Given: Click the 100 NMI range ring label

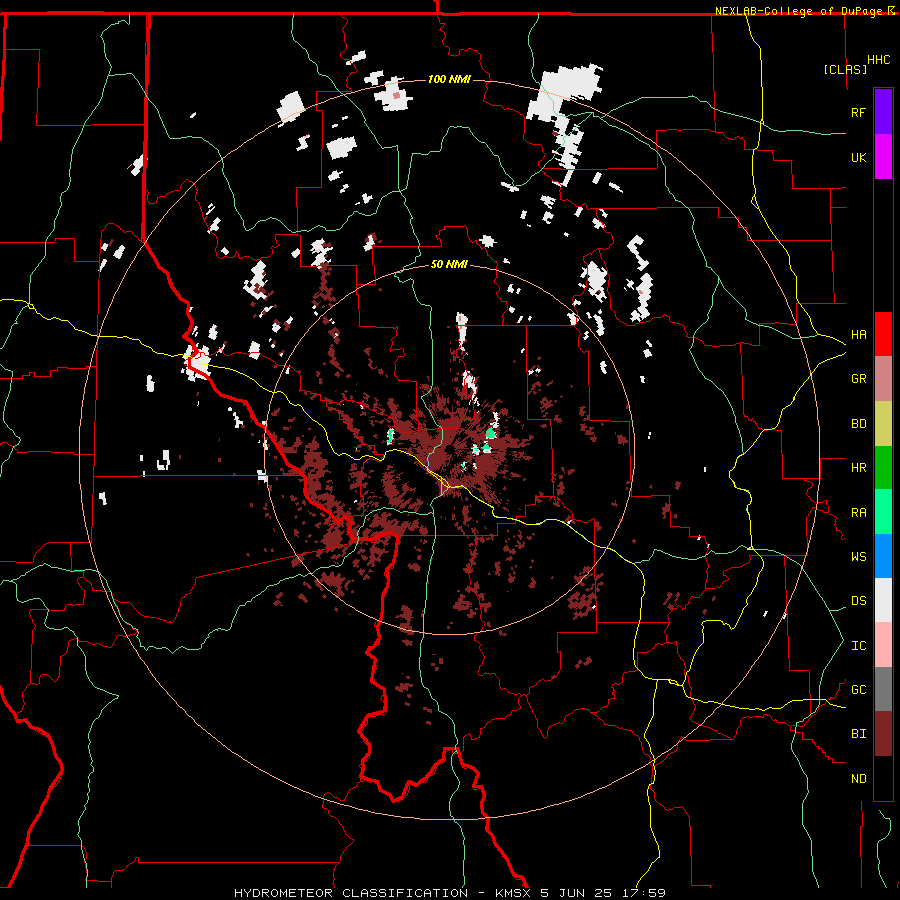Looking at the screenshot, I should click(x=449, y=79).
